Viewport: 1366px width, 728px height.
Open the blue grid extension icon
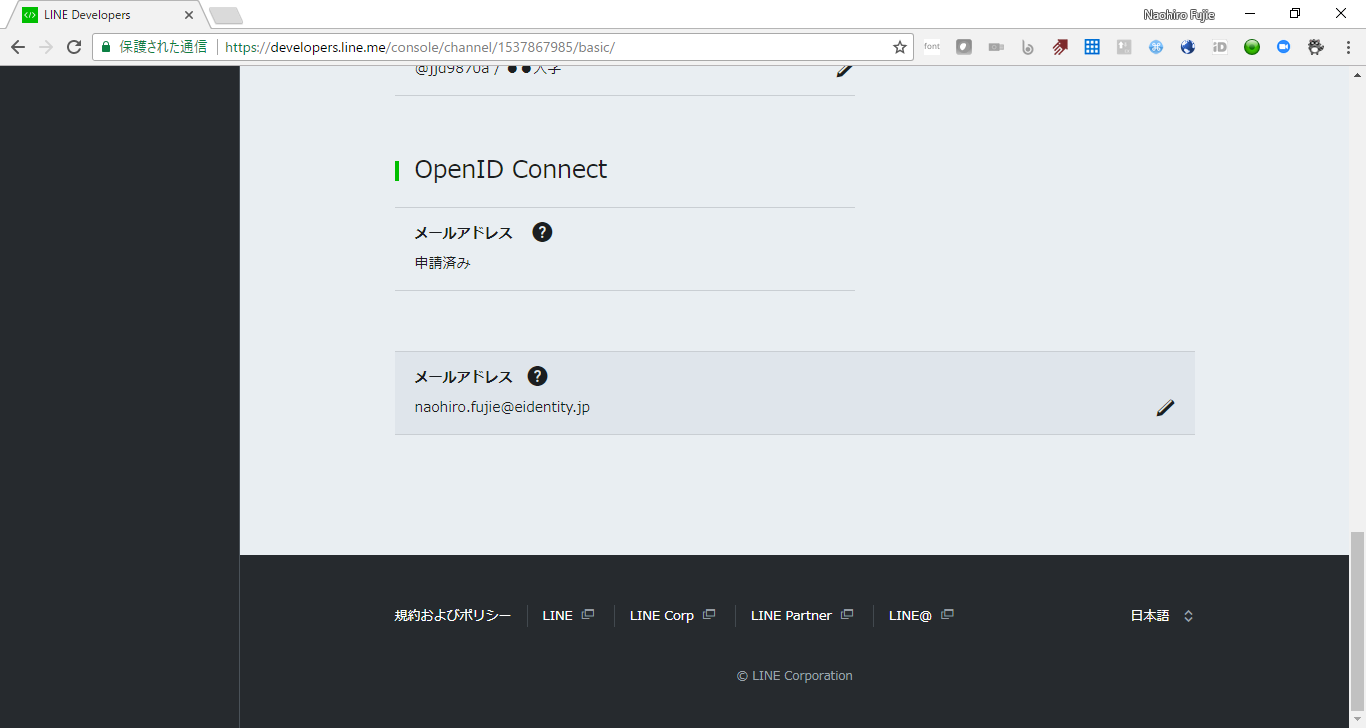1092,47
